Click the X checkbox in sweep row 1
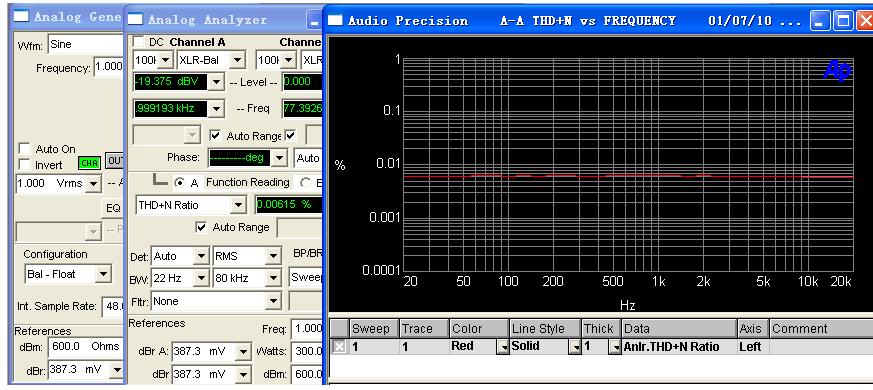Viewport: 873px width, 390px height. pos(339,347)
